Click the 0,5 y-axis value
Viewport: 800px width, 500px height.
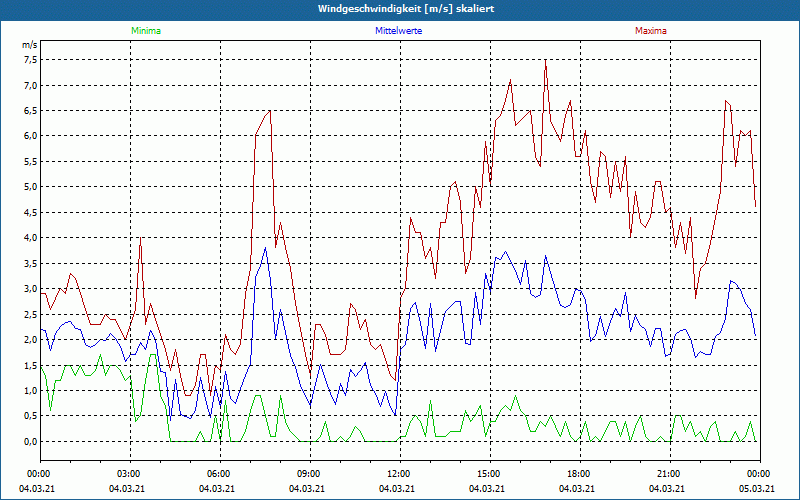[31, 416]
